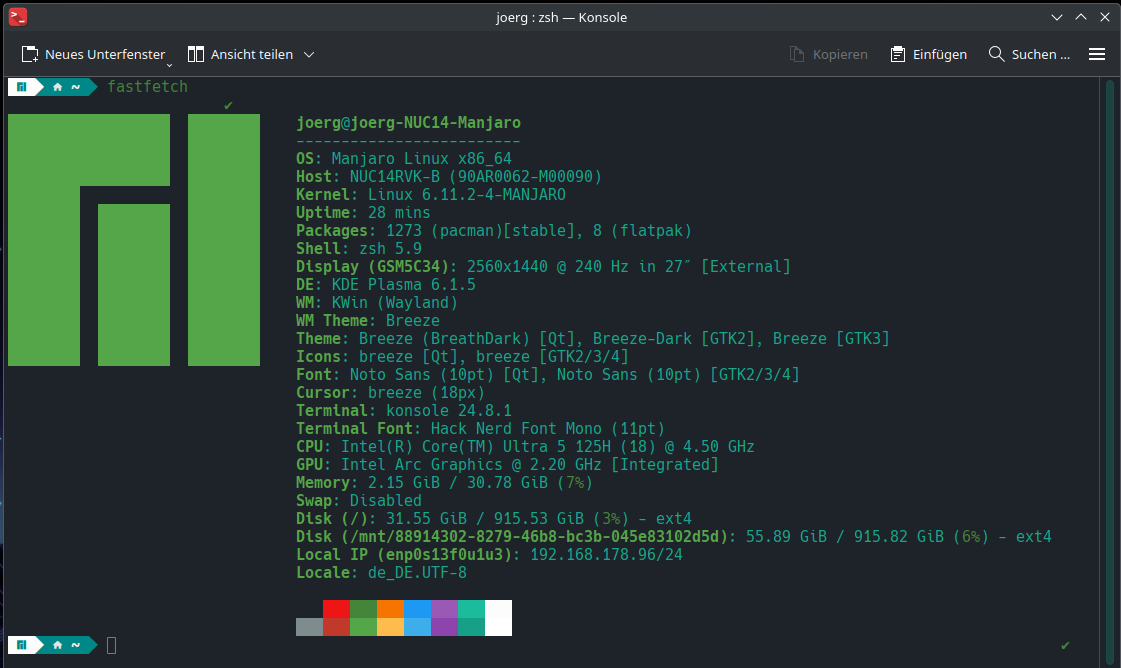Open search via Suchen button
1121x668 pixels.
tap(1029, 54)
